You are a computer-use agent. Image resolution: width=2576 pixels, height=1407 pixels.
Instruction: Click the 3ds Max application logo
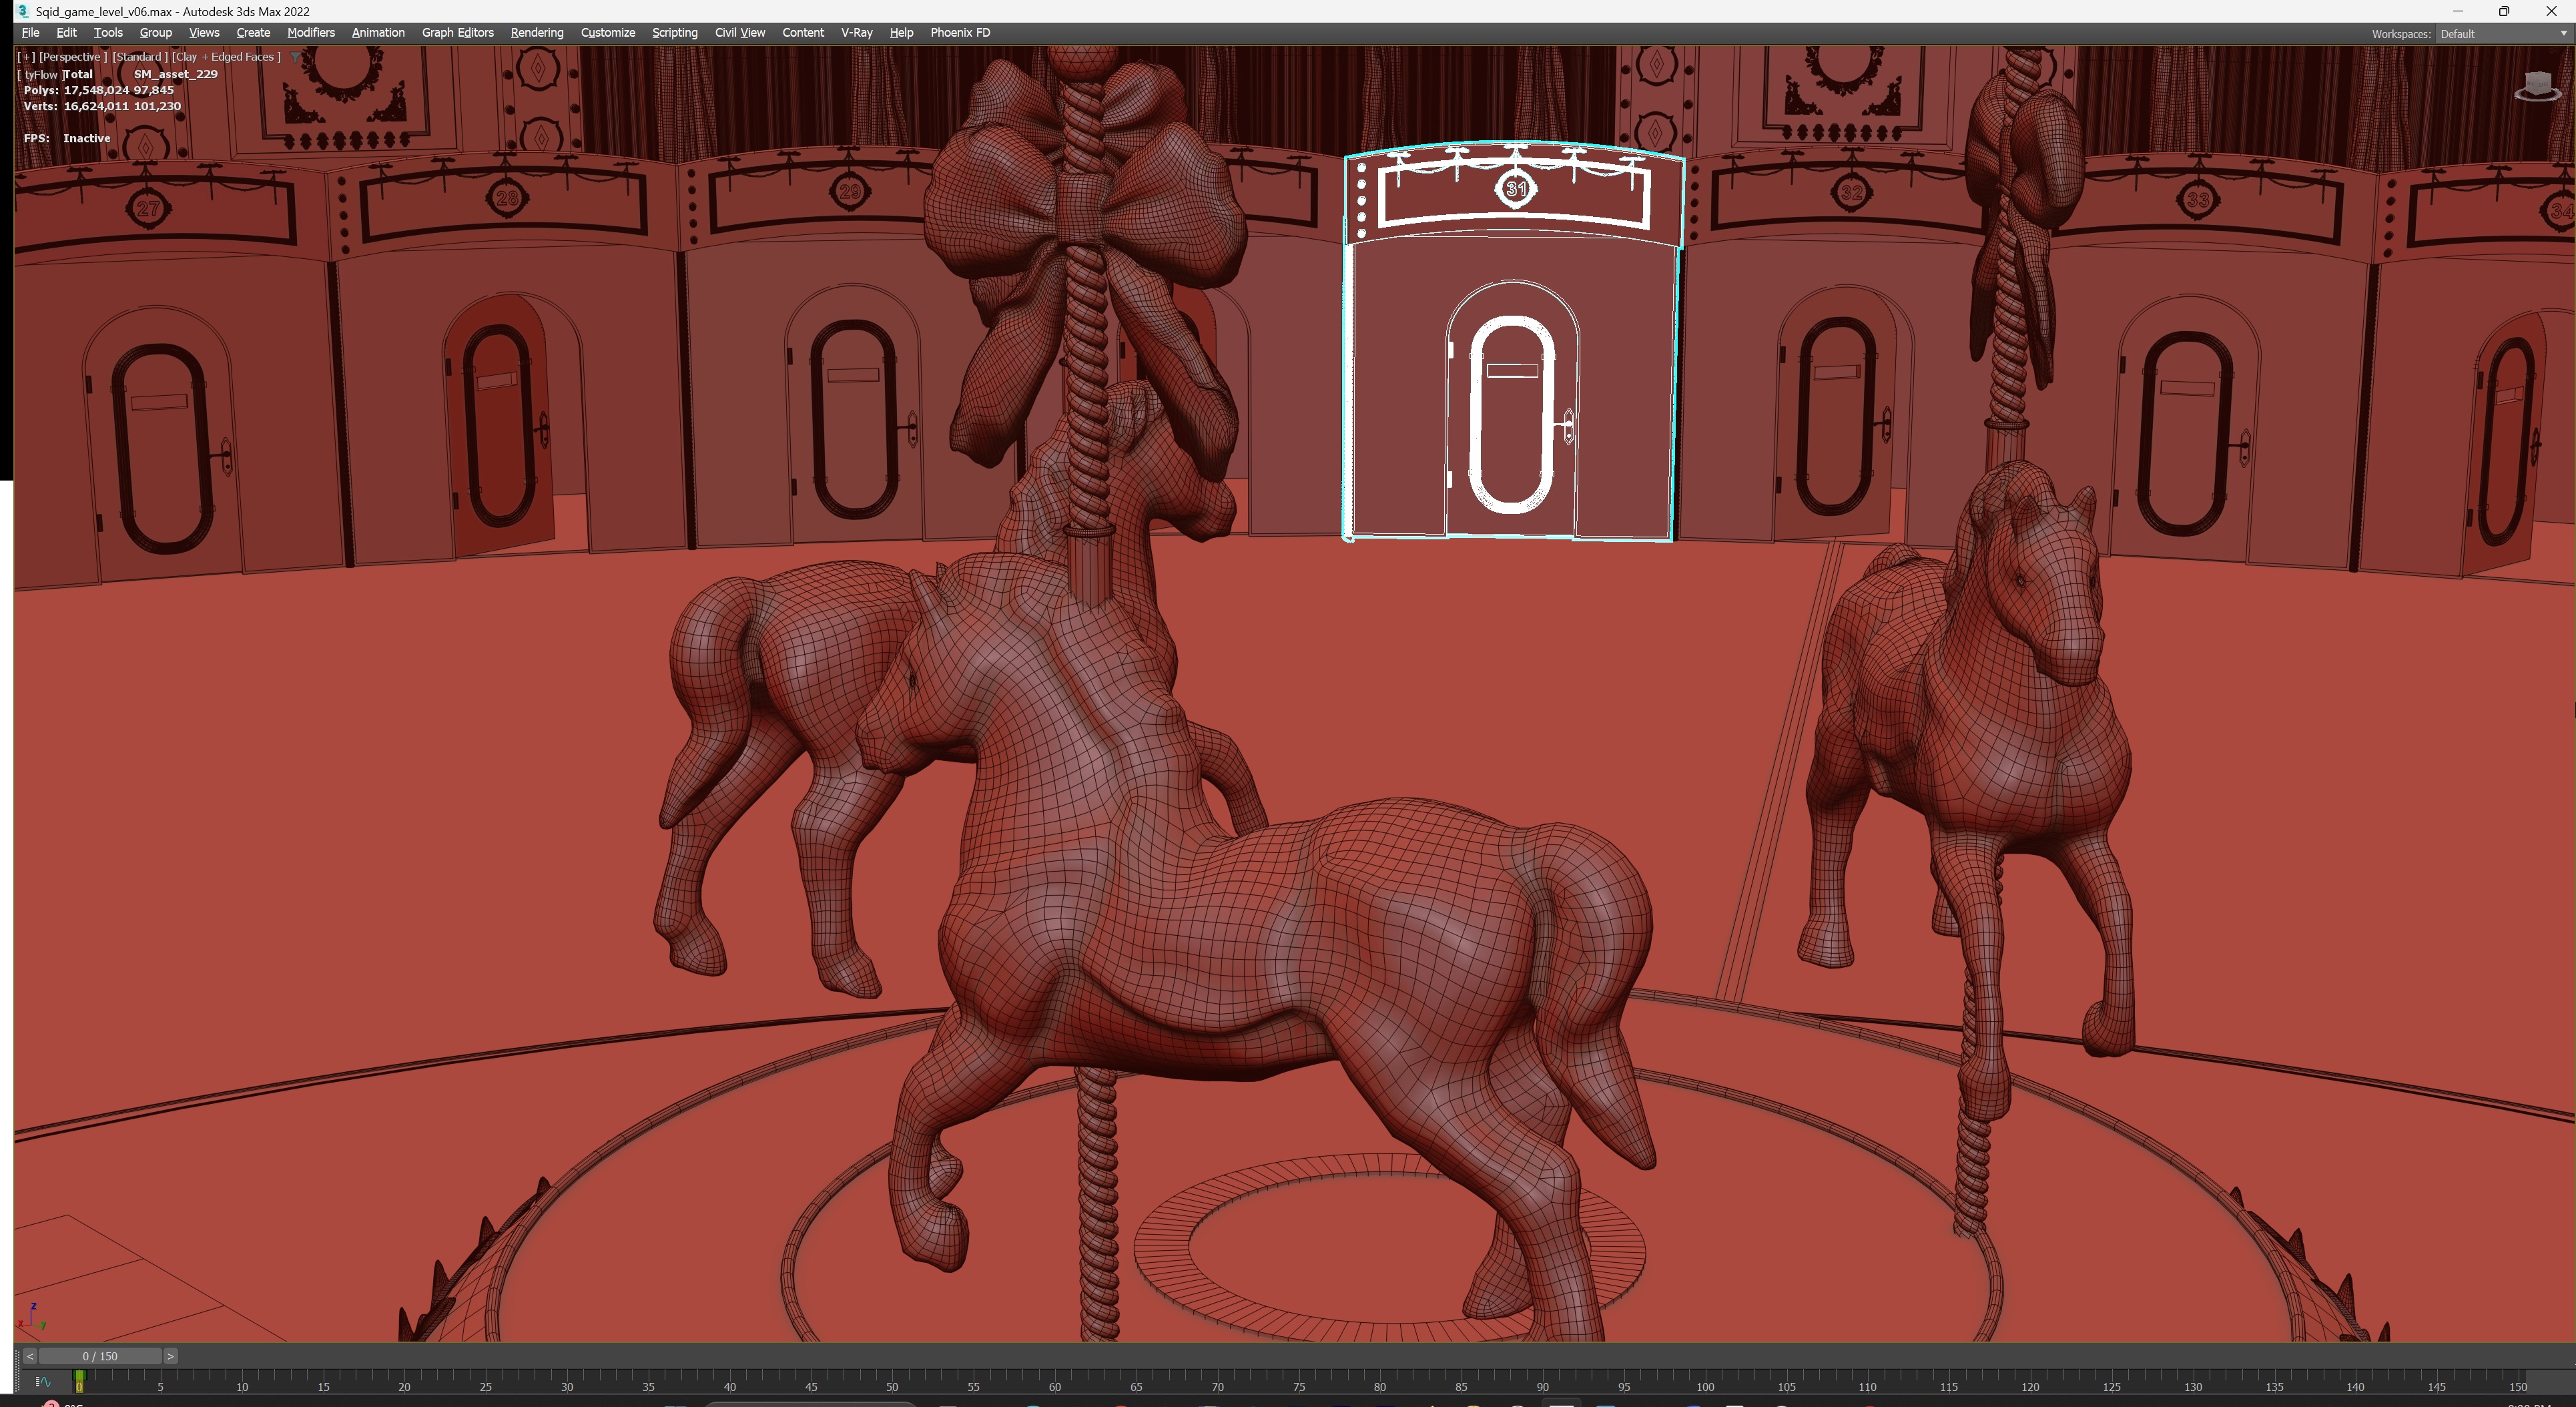[22, 11]
